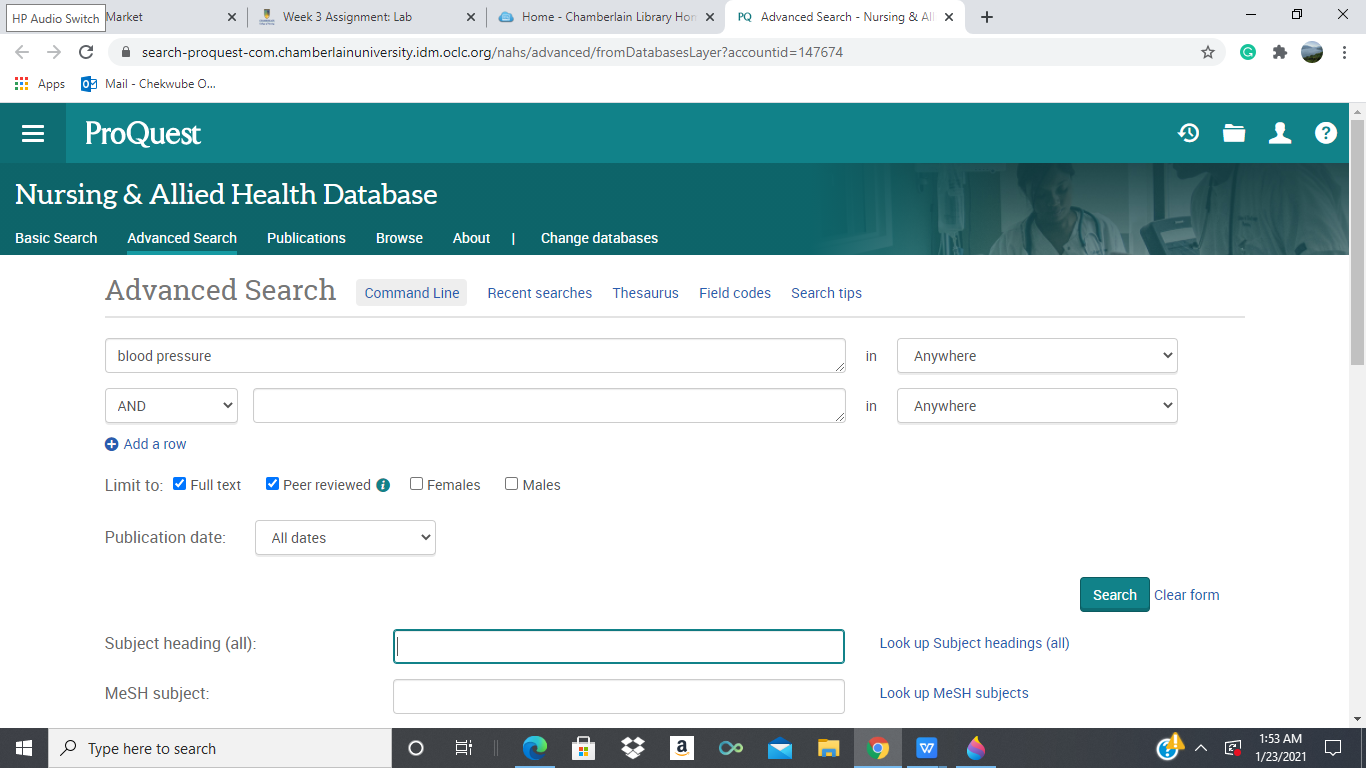Open the Recent searches link
The width and height of the screenshot is (1366, 768).
click(540, 293)
